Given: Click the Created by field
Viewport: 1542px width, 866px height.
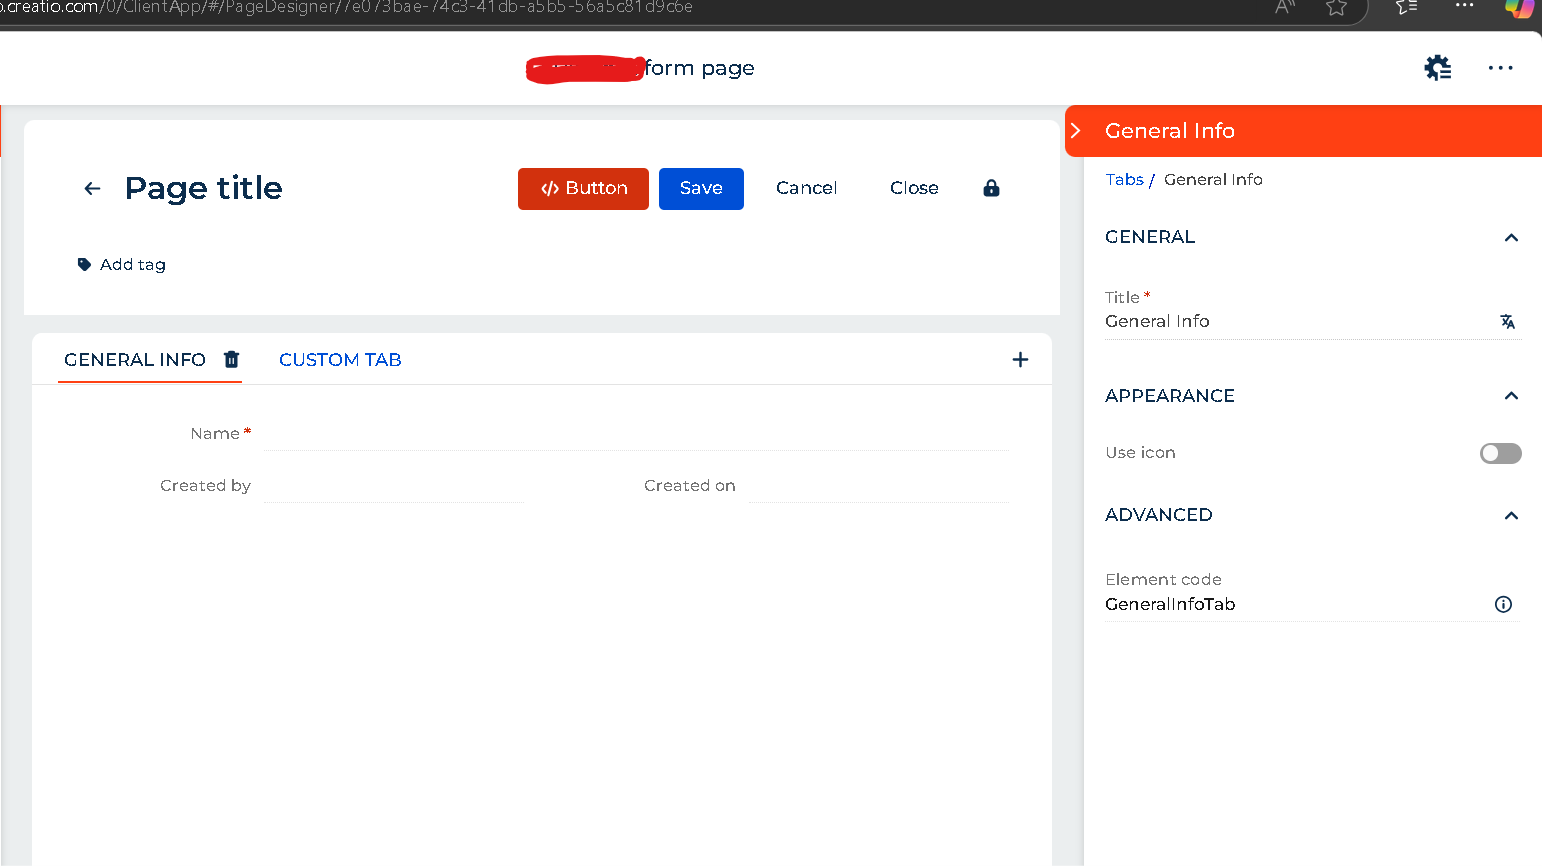Looking at the screenshot, I should [394, 486].
